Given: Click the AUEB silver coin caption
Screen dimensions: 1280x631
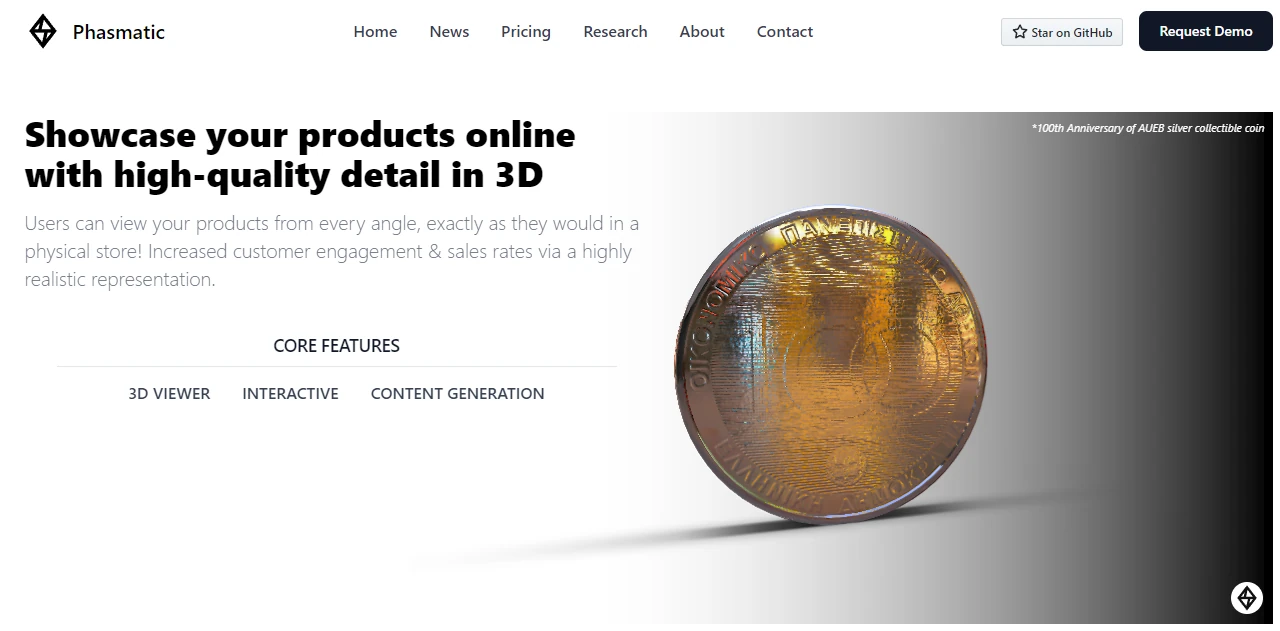Looking at the screenshot, I should pos(1148,128).
